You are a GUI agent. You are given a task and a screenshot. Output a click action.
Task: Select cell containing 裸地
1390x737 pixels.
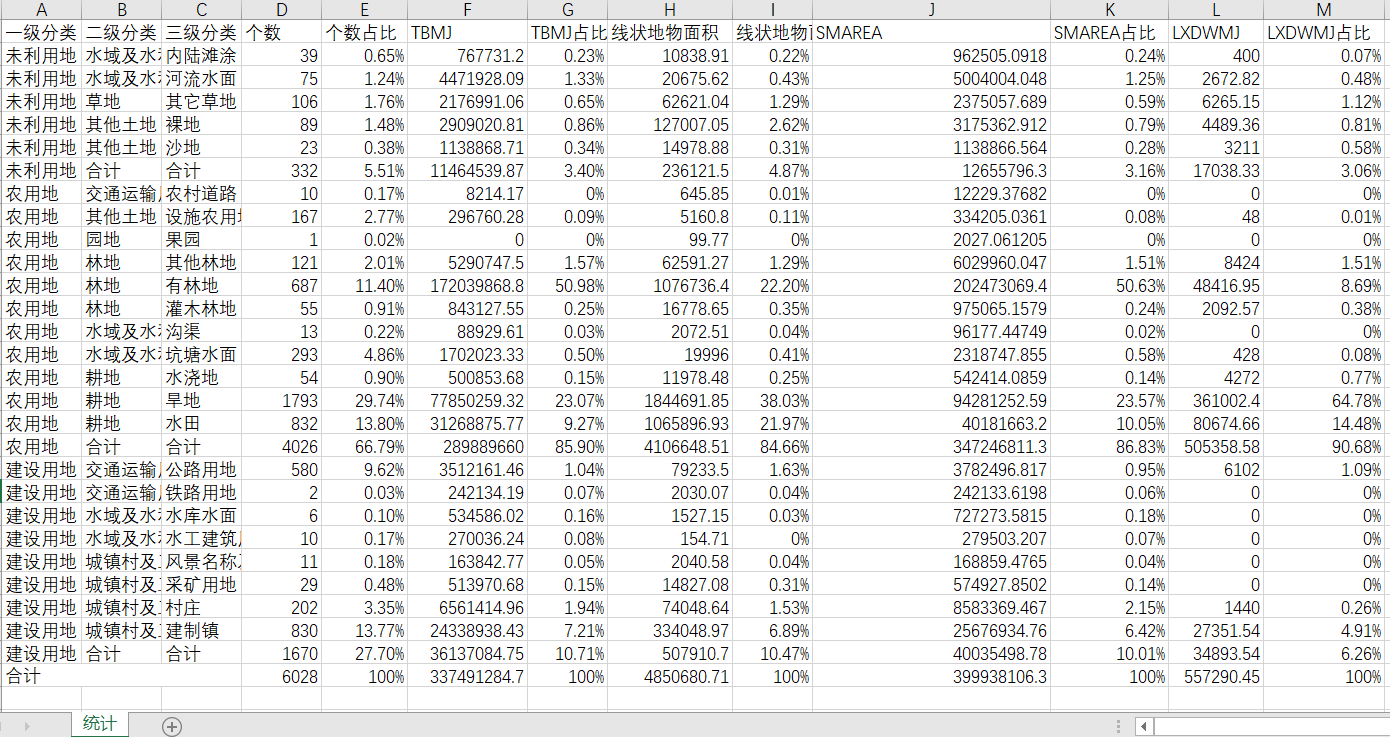click(201, 125)
